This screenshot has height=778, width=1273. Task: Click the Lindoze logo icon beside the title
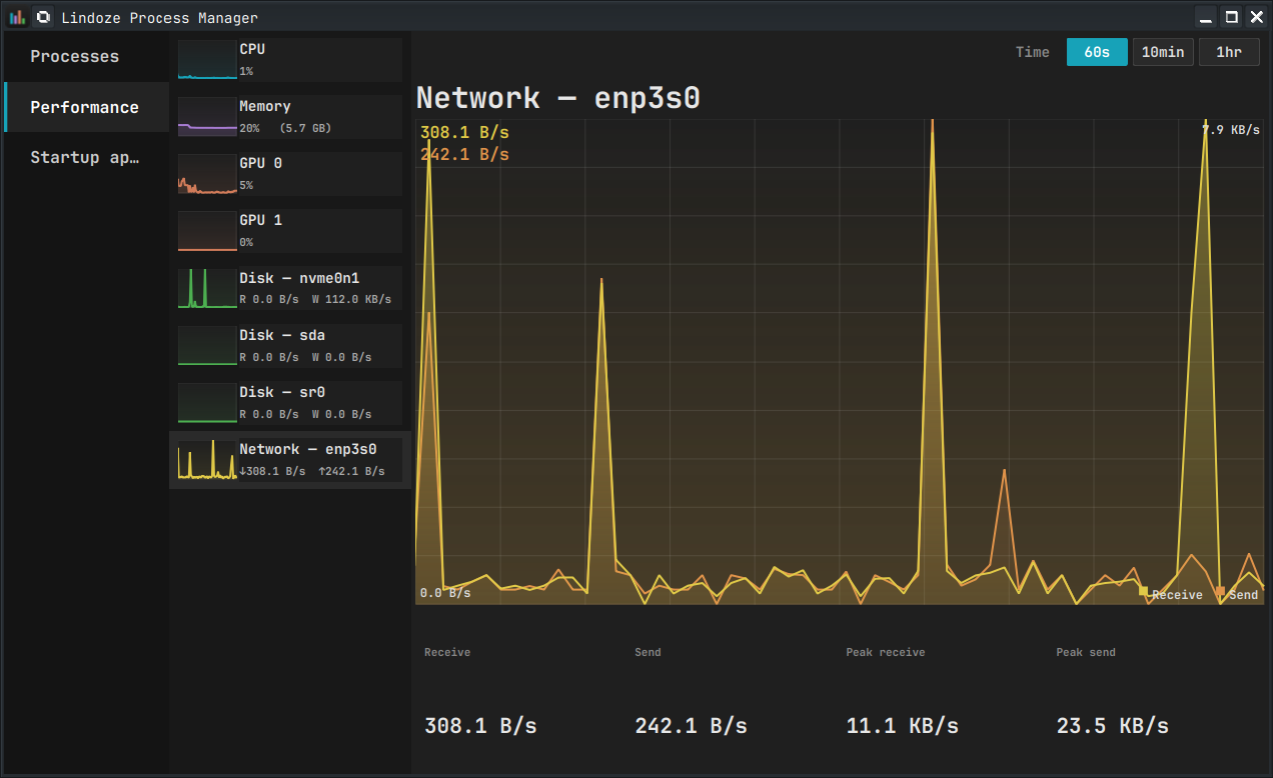point(43,17)
